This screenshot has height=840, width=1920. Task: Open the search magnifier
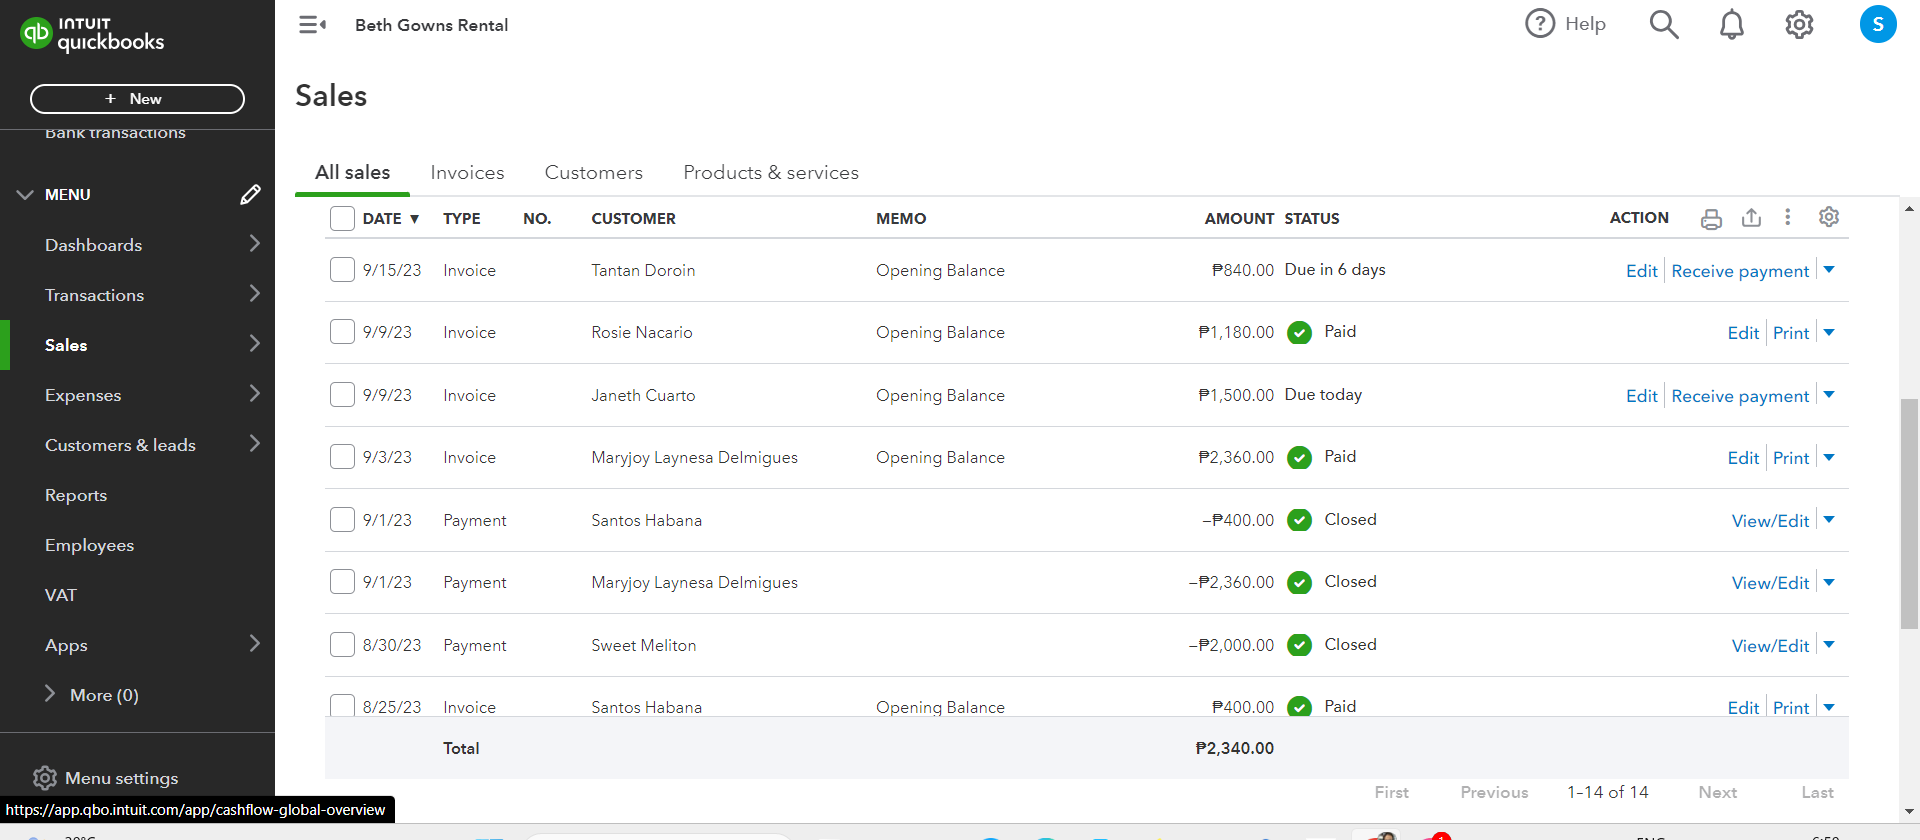click(x=1664, y=24)
